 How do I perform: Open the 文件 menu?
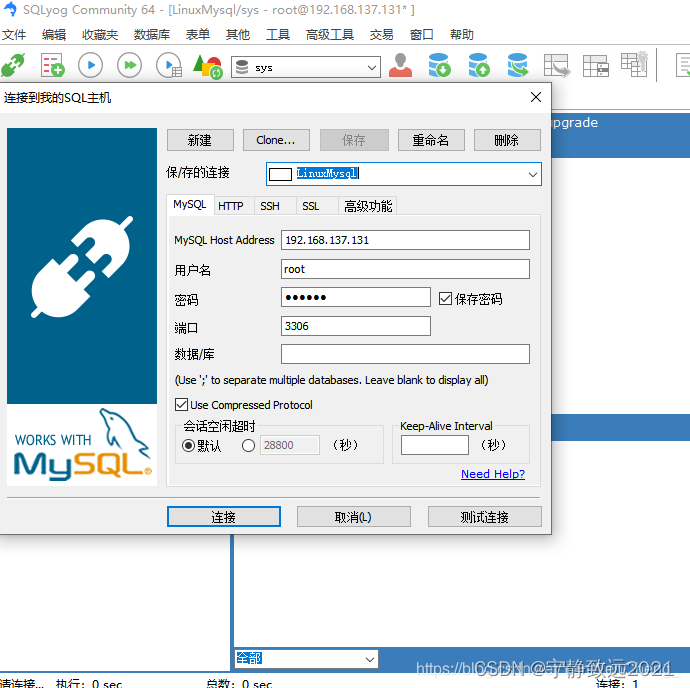[14, 34]
